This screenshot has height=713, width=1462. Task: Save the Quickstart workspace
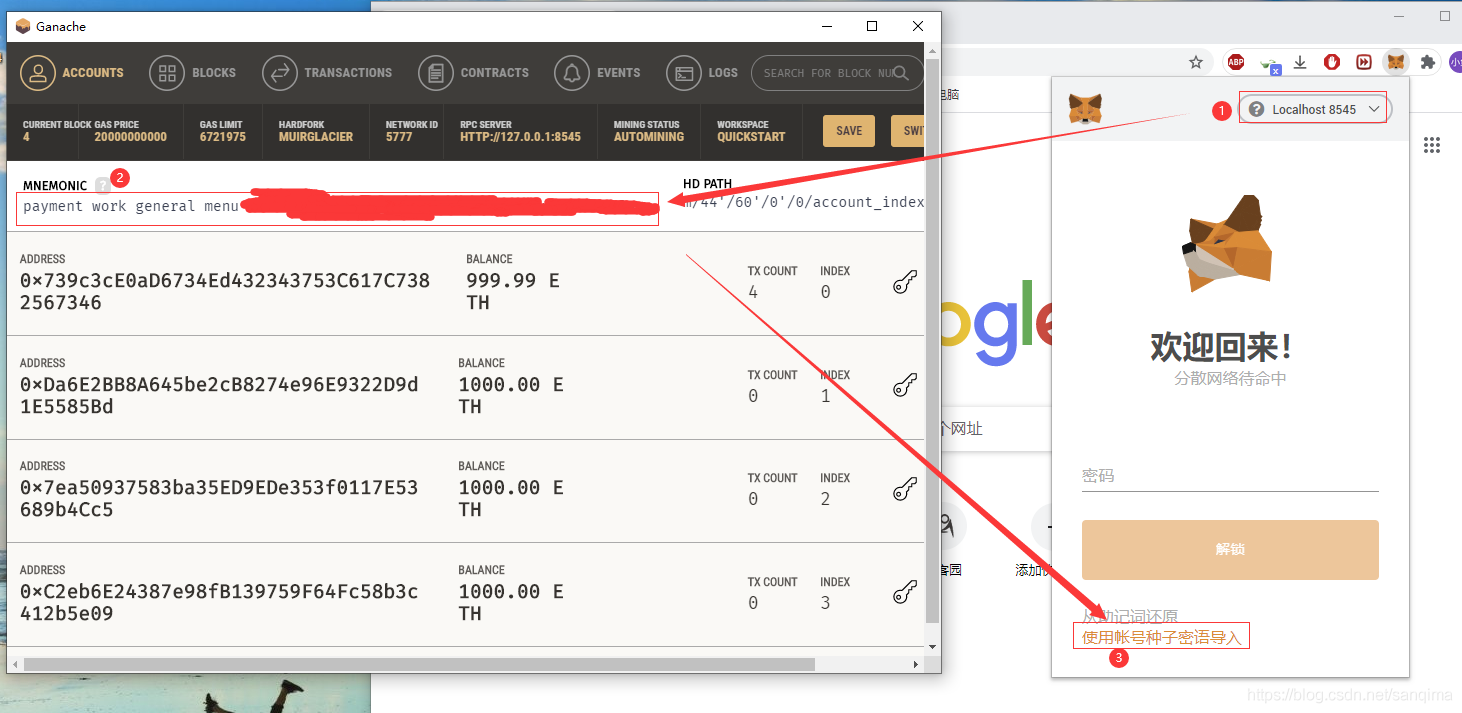pos(849,131)
